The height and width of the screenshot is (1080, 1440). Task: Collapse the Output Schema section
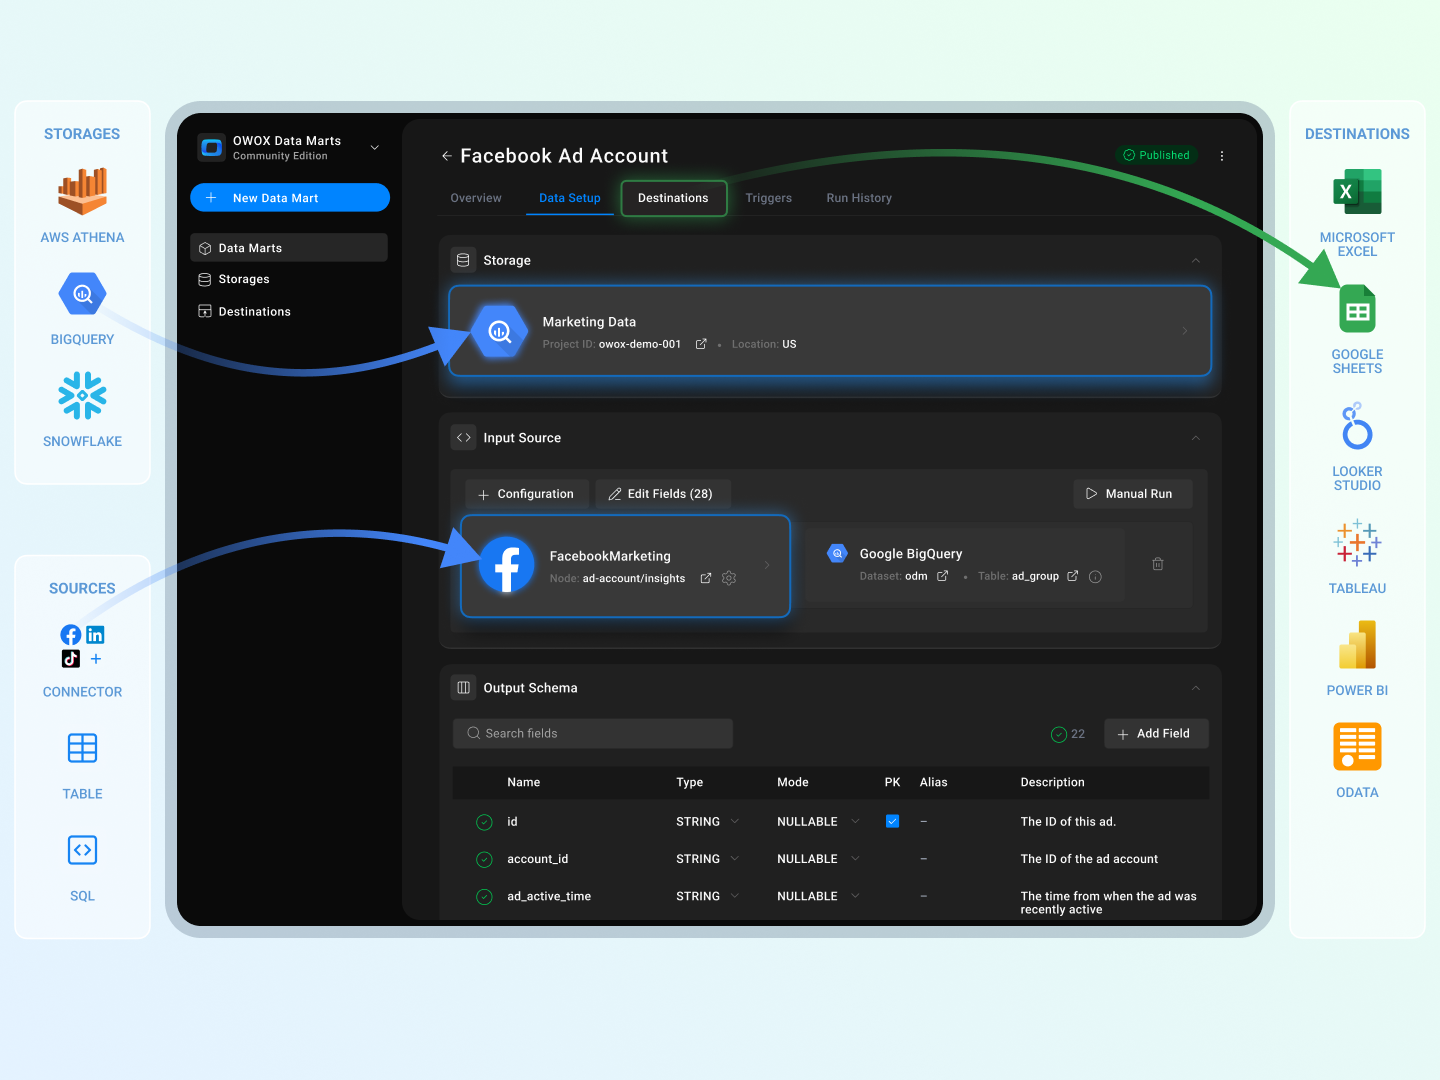click(1195, 688)
